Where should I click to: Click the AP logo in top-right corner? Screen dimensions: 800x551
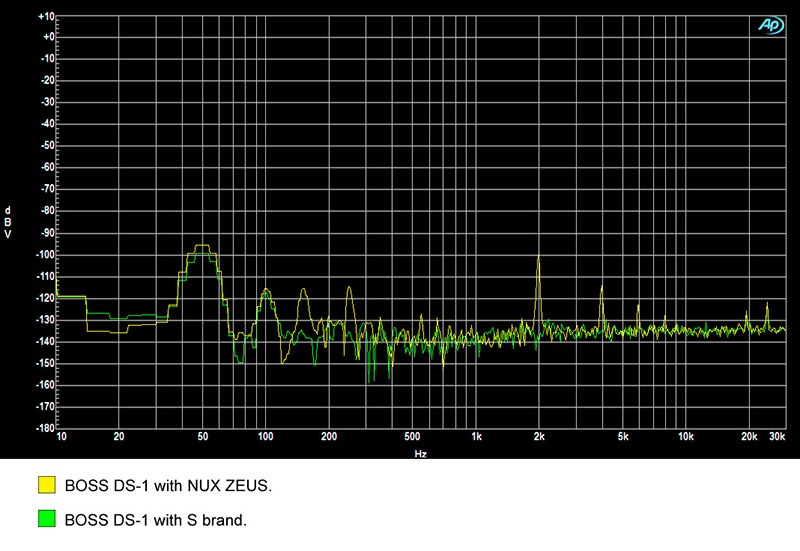pos(771,26)
